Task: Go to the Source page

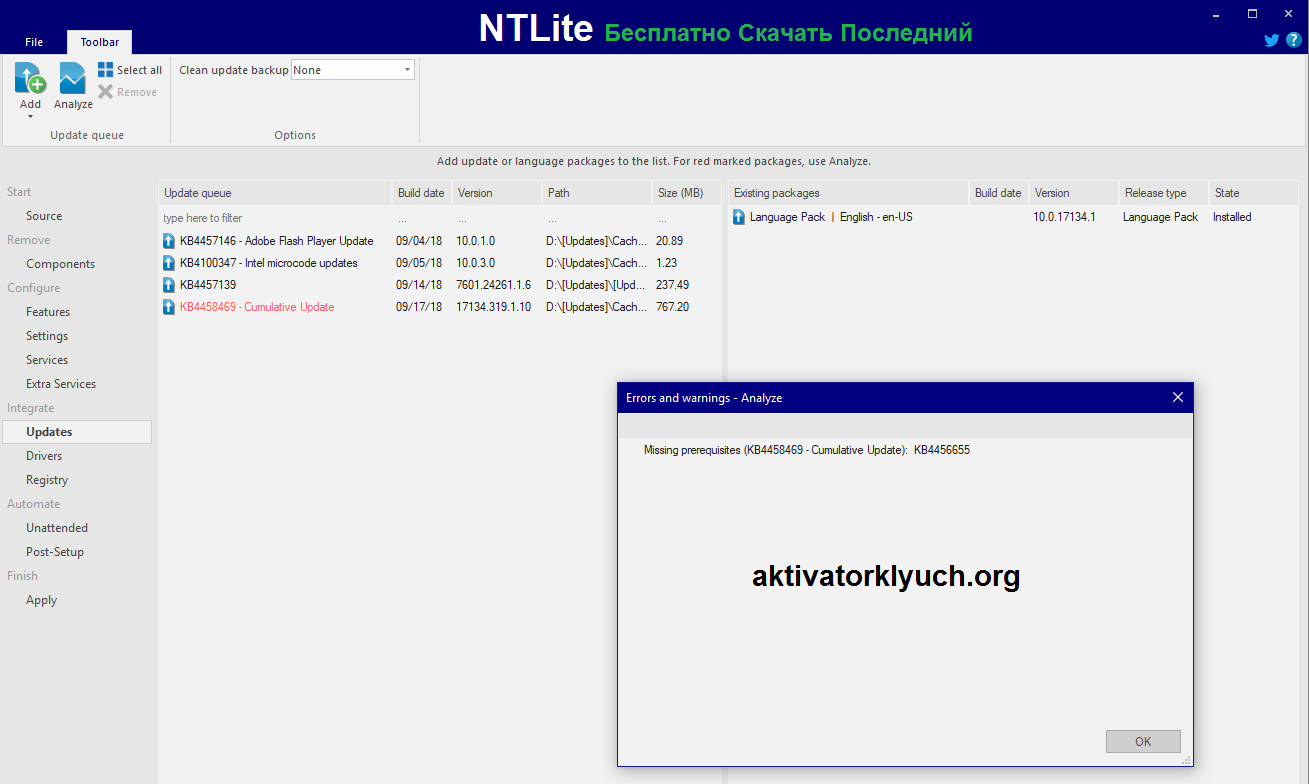Action: coord(44,216)
